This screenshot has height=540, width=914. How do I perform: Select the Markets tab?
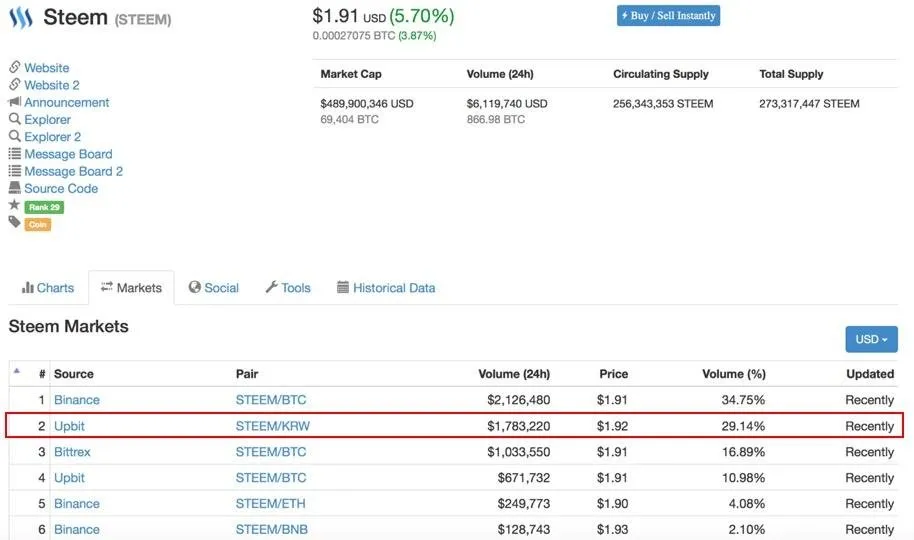pyautogui.click(x=131, y=288)
